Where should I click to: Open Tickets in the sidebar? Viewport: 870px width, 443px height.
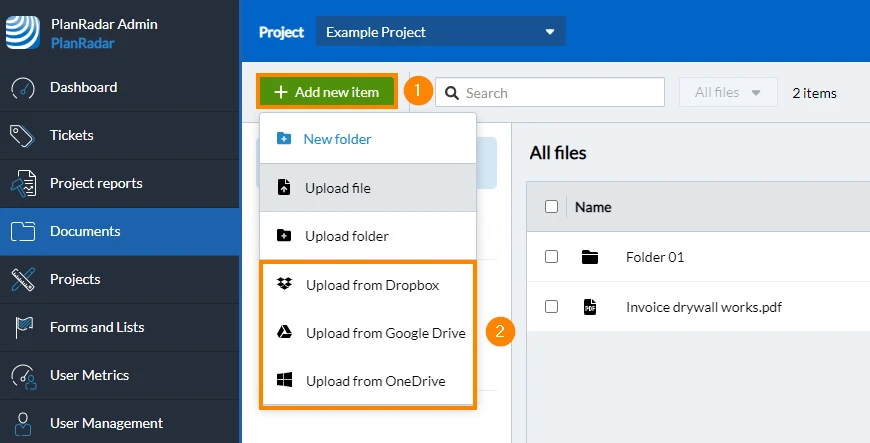coord(120,135)
